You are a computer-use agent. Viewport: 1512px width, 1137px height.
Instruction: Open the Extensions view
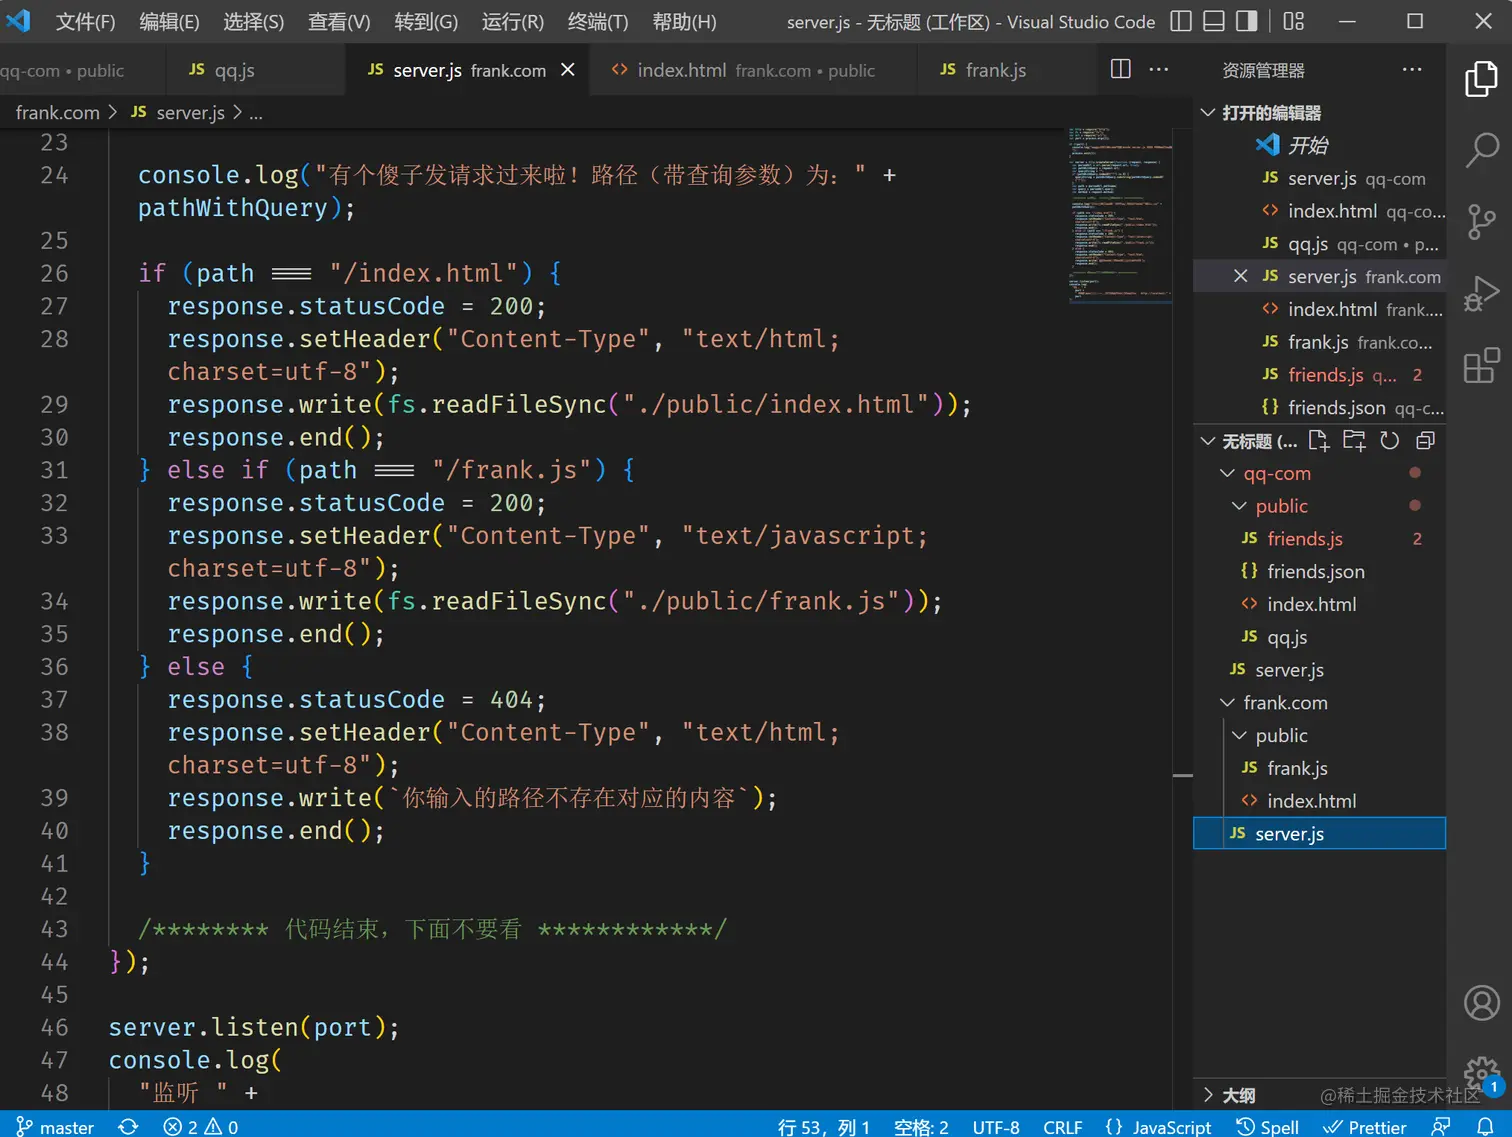pyautogui.click(x=1481, y=366)
